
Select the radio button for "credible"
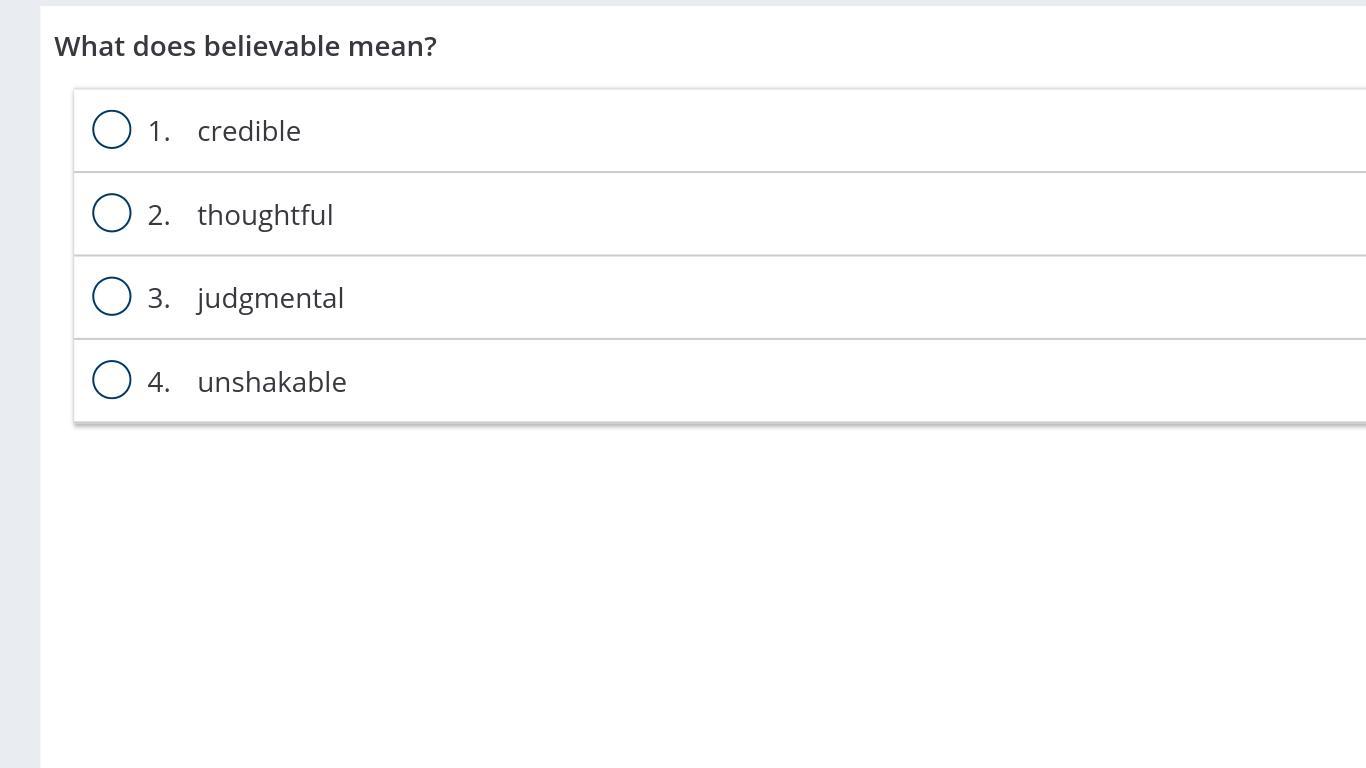tap(112, 130)
